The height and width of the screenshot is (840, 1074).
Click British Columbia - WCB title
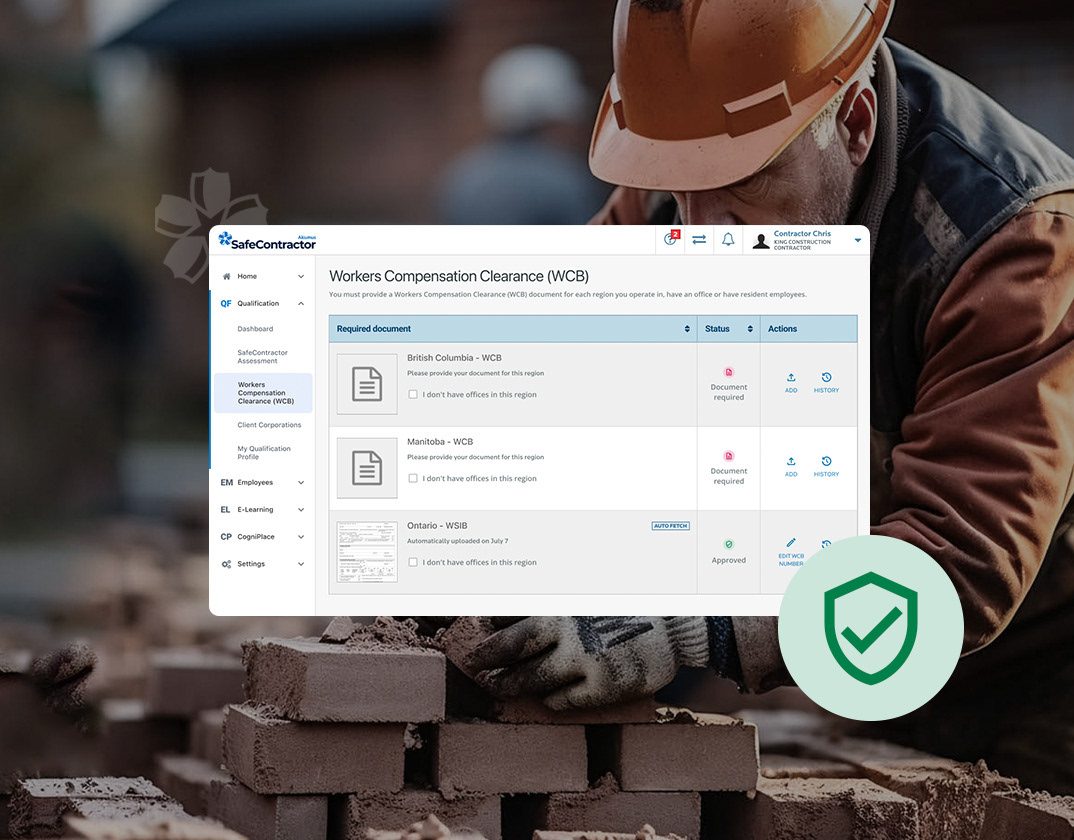(454, 358)
